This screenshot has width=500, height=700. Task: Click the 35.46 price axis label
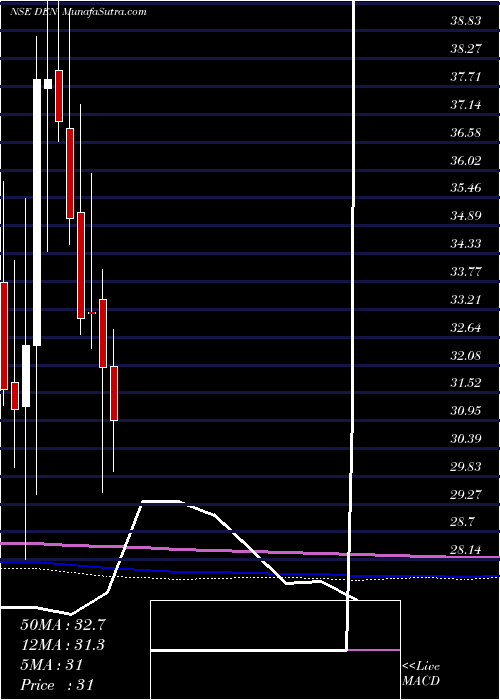coord(466,188)
